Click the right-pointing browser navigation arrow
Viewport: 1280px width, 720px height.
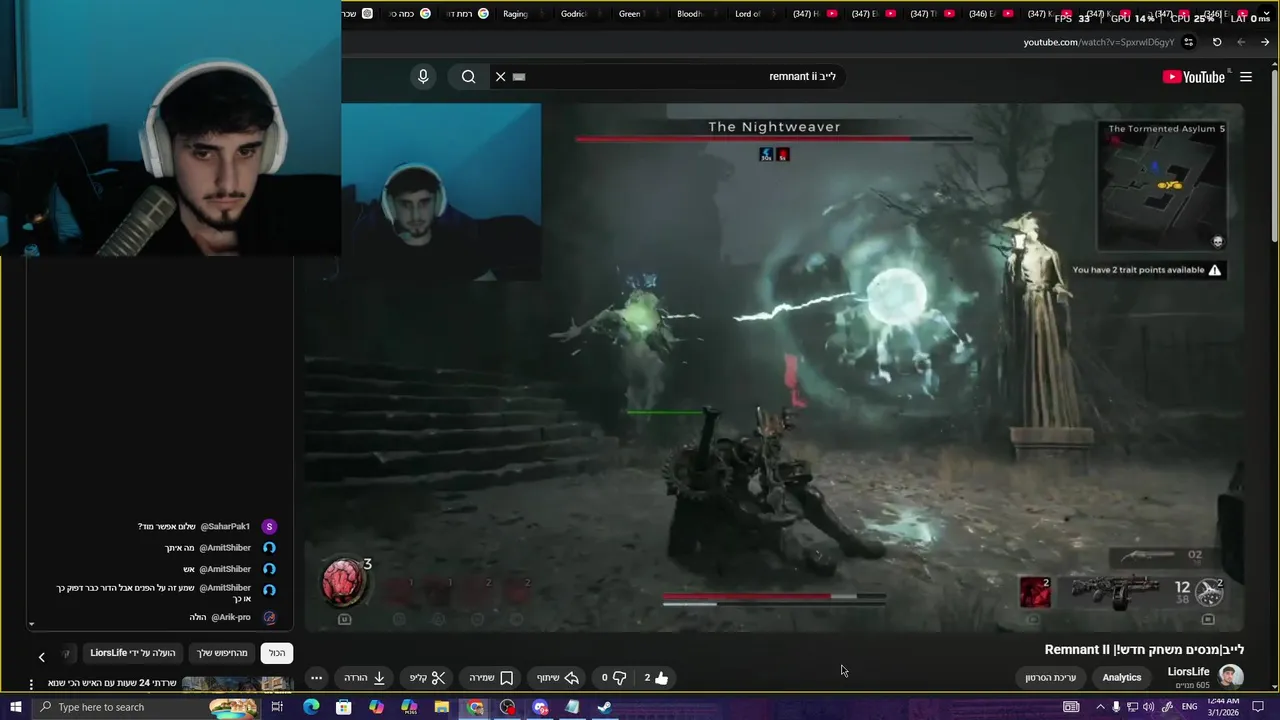tap(1265, 42)
